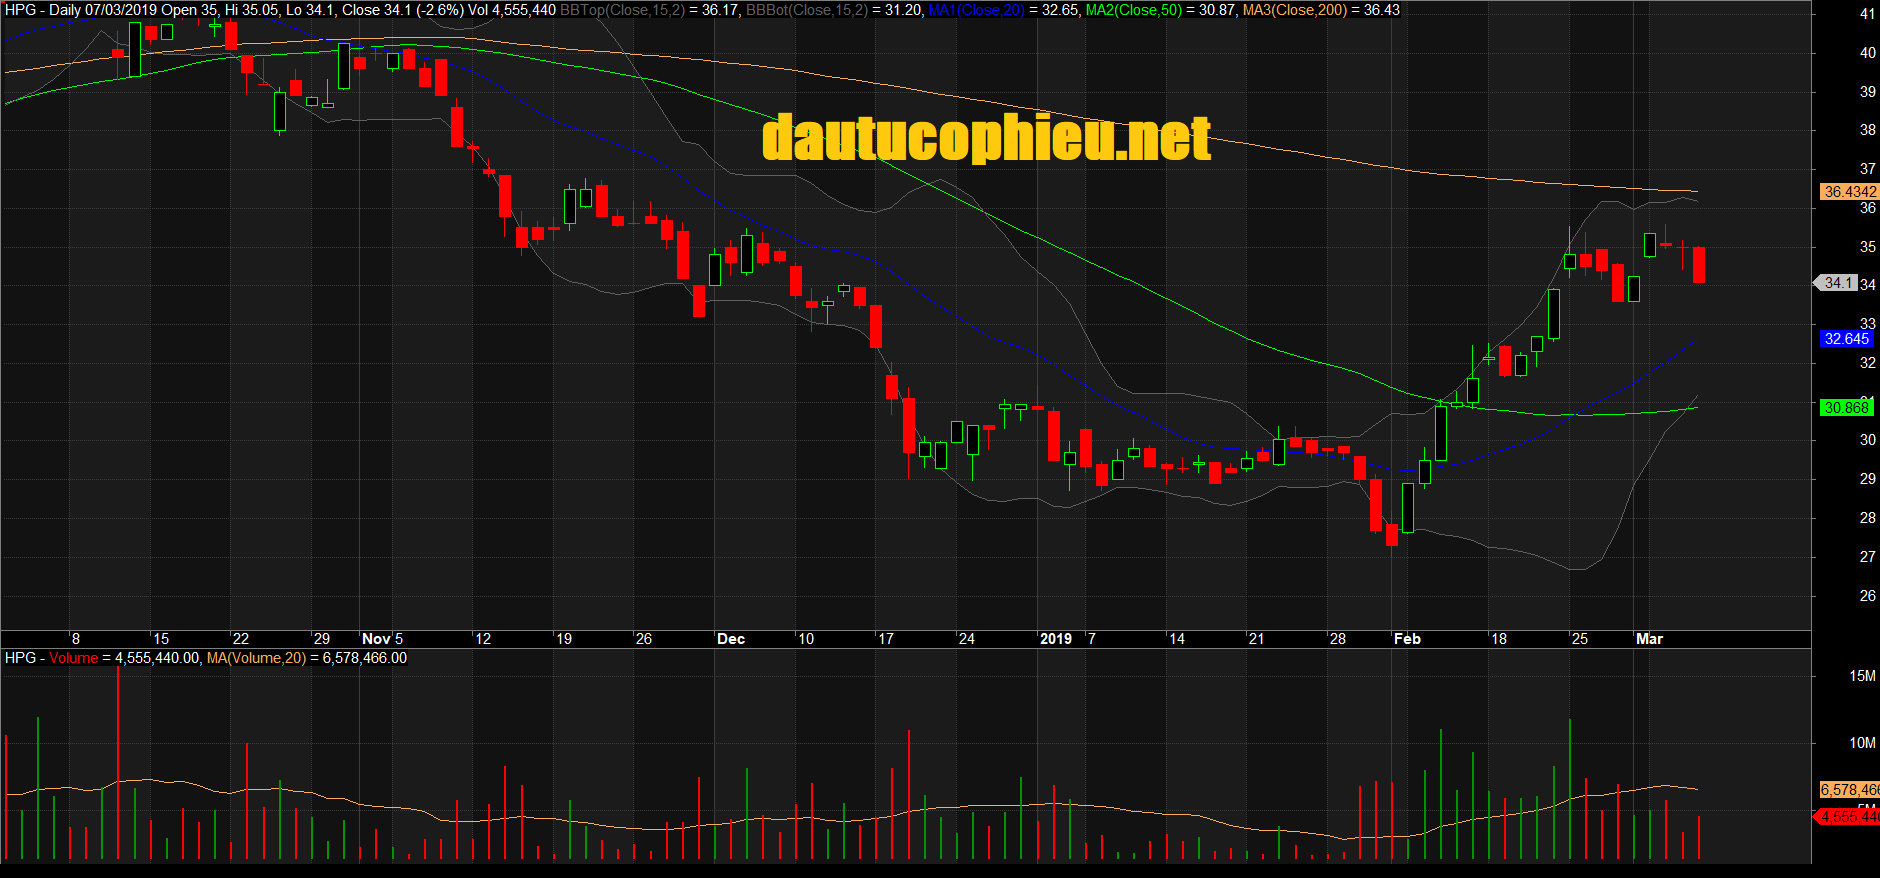Image resolution: width=1880 pixels, height=878 pixels.
Task: Click the orange 6,578,466 volume average tag
Action: 1849,790
